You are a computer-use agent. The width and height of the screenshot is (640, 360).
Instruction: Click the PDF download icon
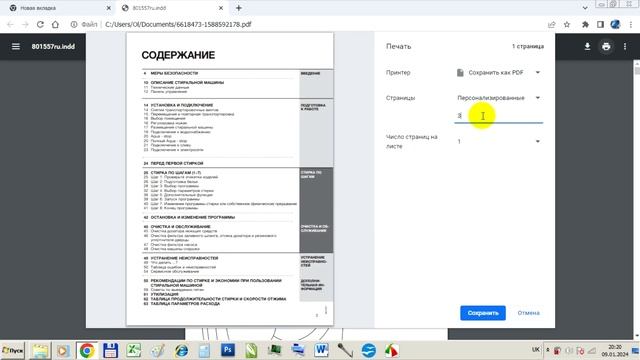coord(587,47)
